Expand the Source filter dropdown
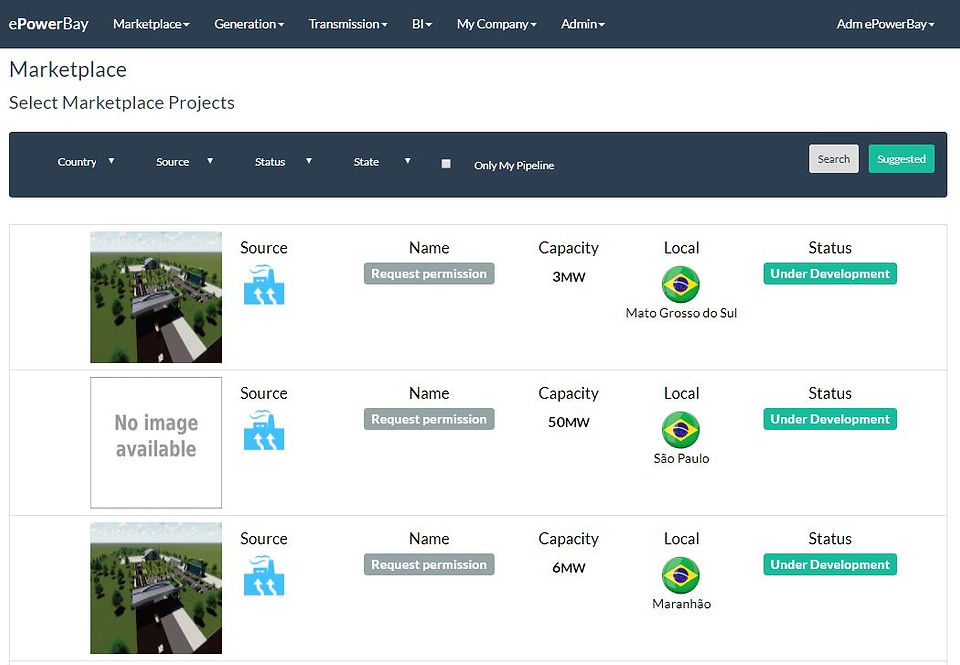Screen dimensions: 960x665 pos(184,162)
